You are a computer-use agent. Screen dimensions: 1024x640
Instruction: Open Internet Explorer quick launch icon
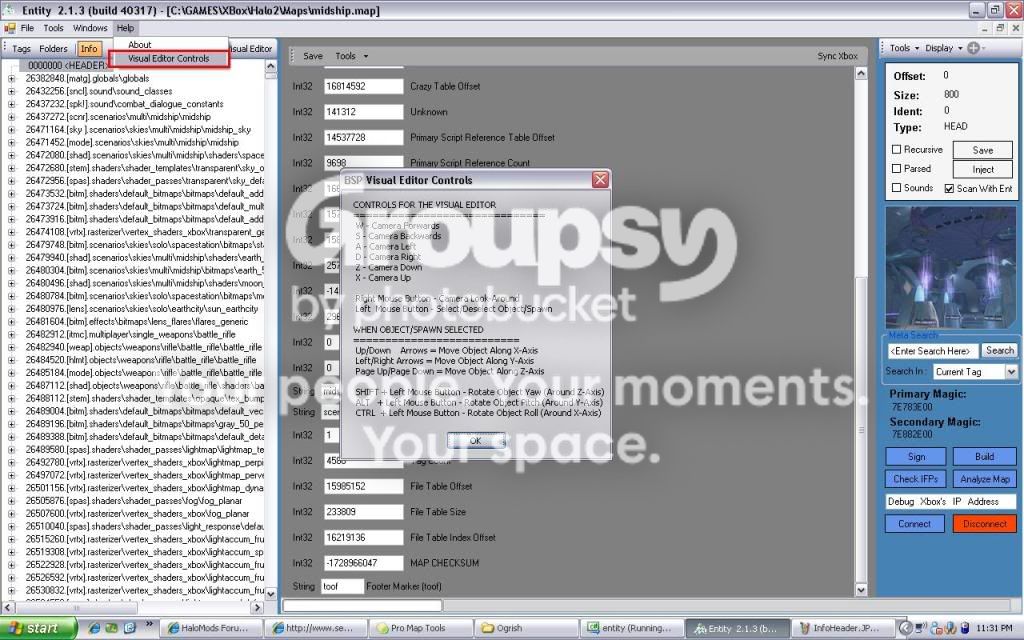tap(95, 628)
